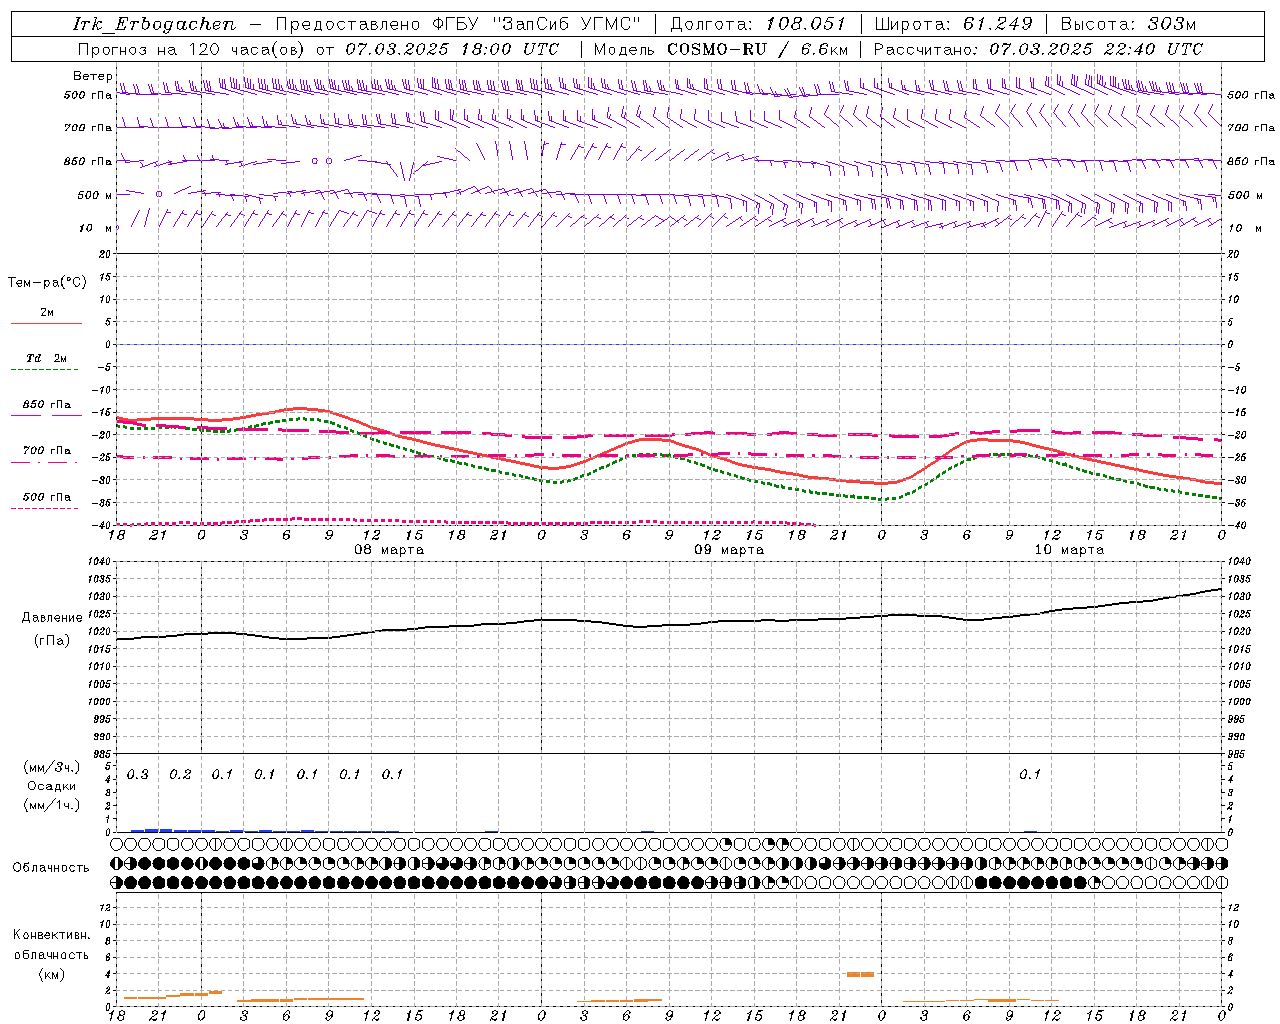
Task: Select the 'Долгота: 108.051' longitude value
Action: pyautogui.click(x=757, y=24)
